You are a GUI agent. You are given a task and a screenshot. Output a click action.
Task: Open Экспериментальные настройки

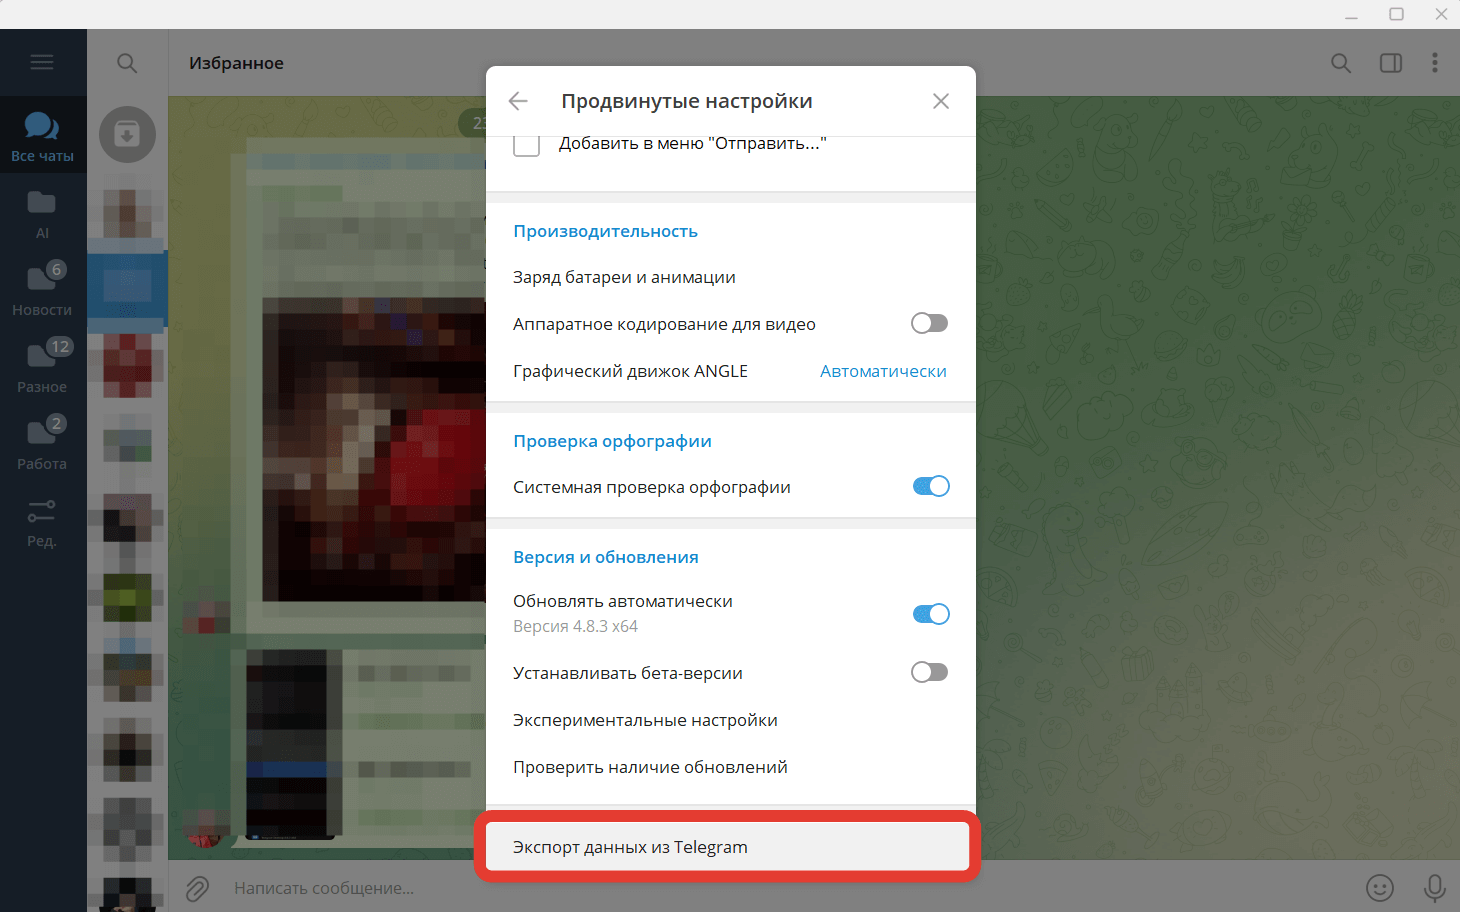(731, 720)
